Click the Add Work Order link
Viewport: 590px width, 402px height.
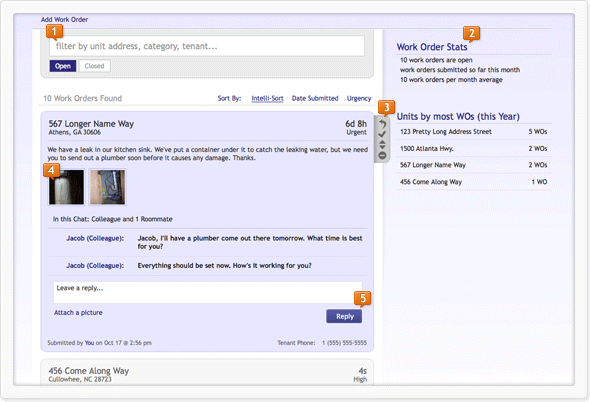pos(64,20)
